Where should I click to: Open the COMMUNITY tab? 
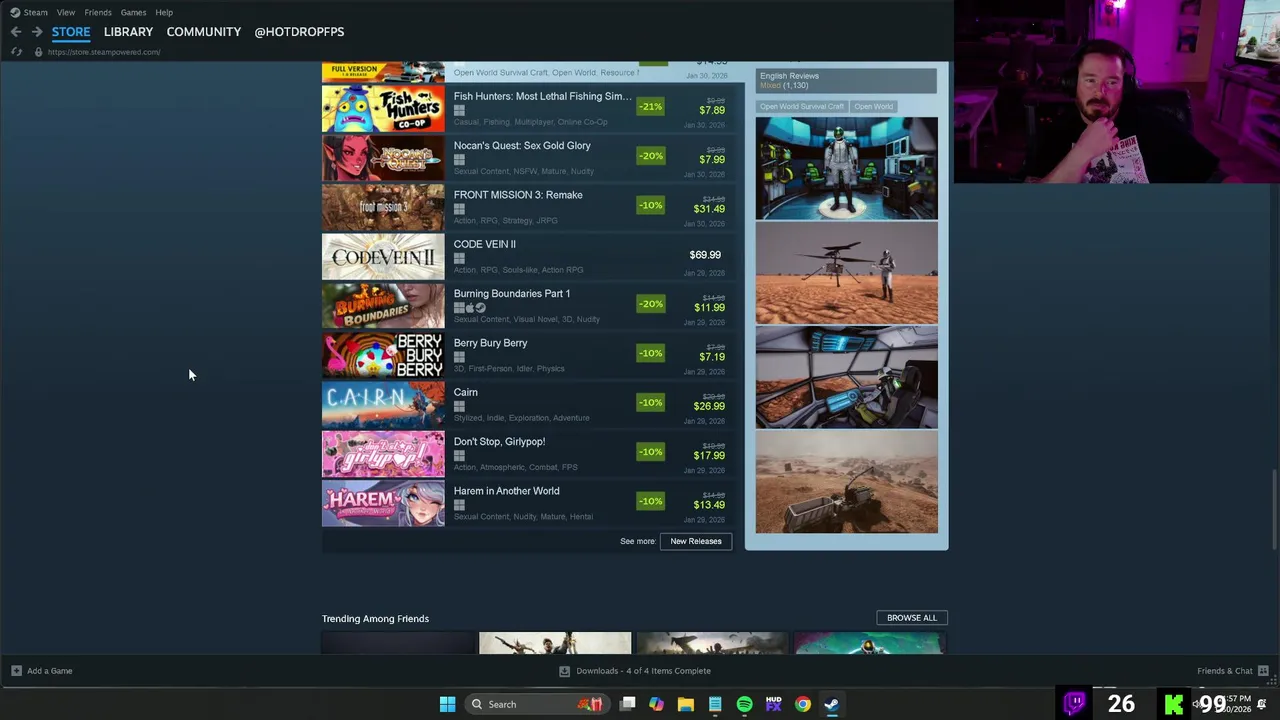click(203, 32)
